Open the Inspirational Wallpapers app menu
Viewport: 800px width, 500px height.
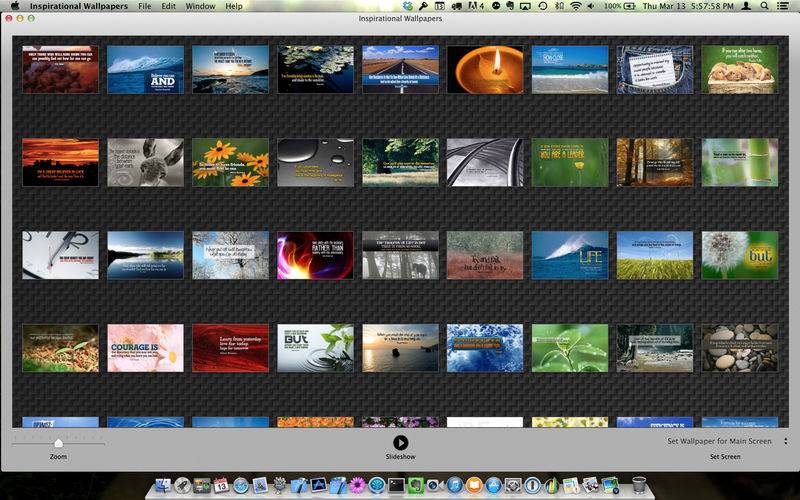[79, 6]
